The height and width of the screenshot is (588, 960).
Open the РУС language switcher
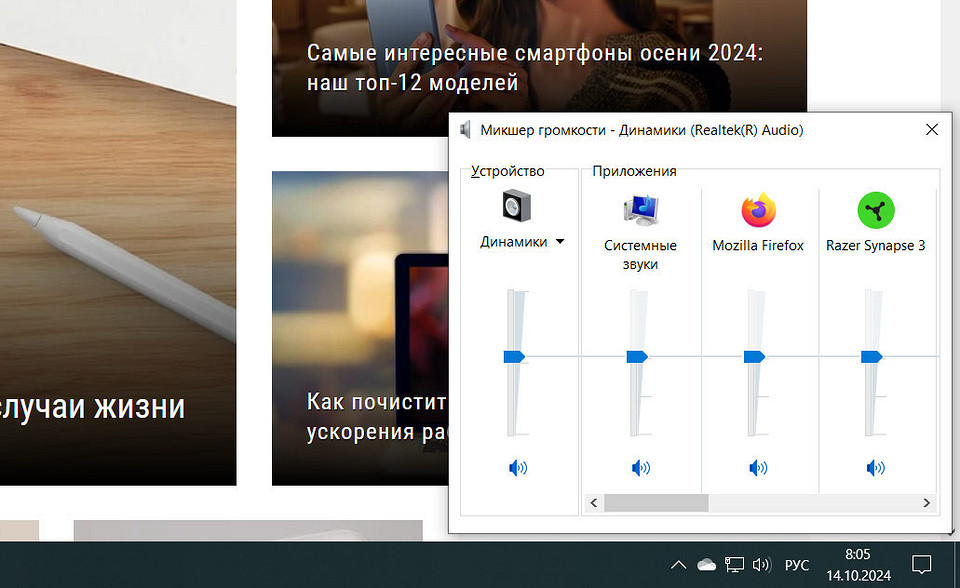[795, 563]
